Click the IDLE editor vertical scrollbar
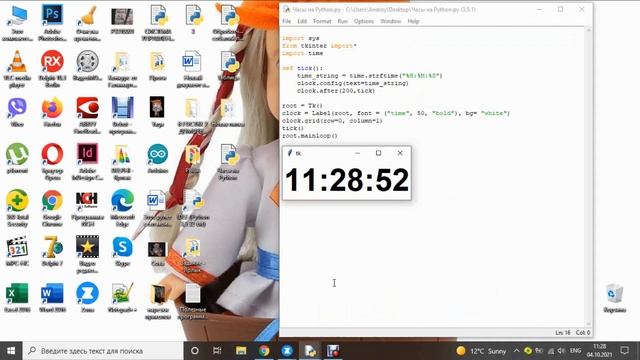 (x=588, y=176)
